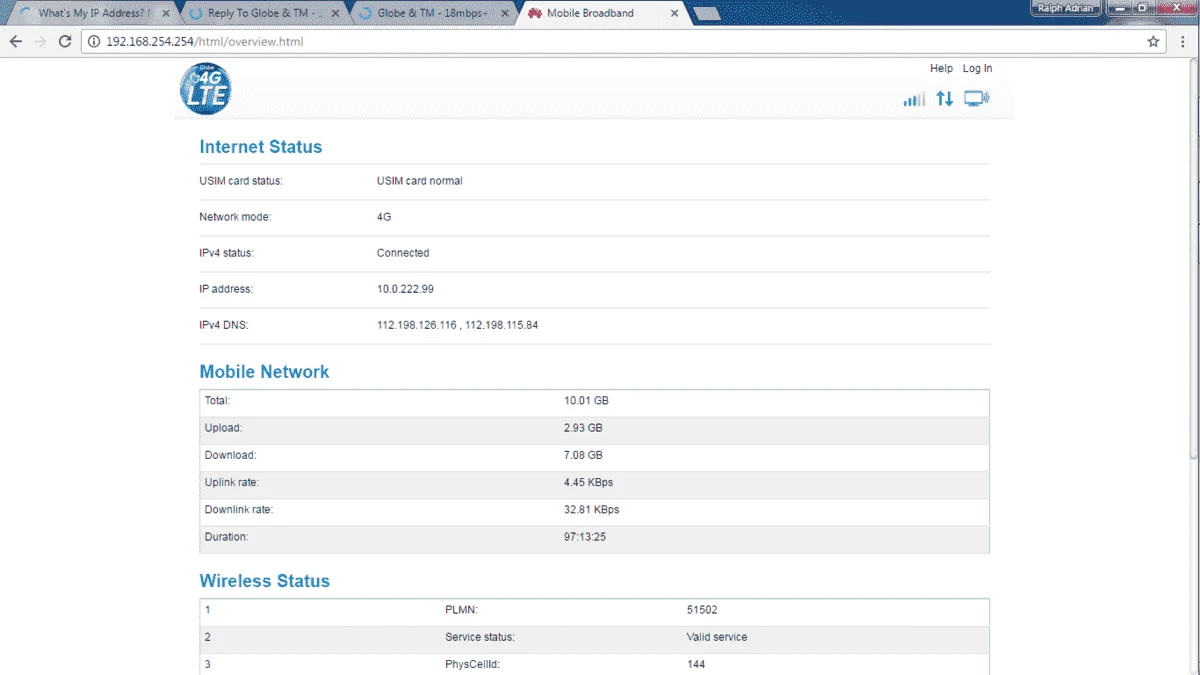Click the Globe 4G LTE logo
The height and width of the screenshot is (675, 1200).
(206, 89)
